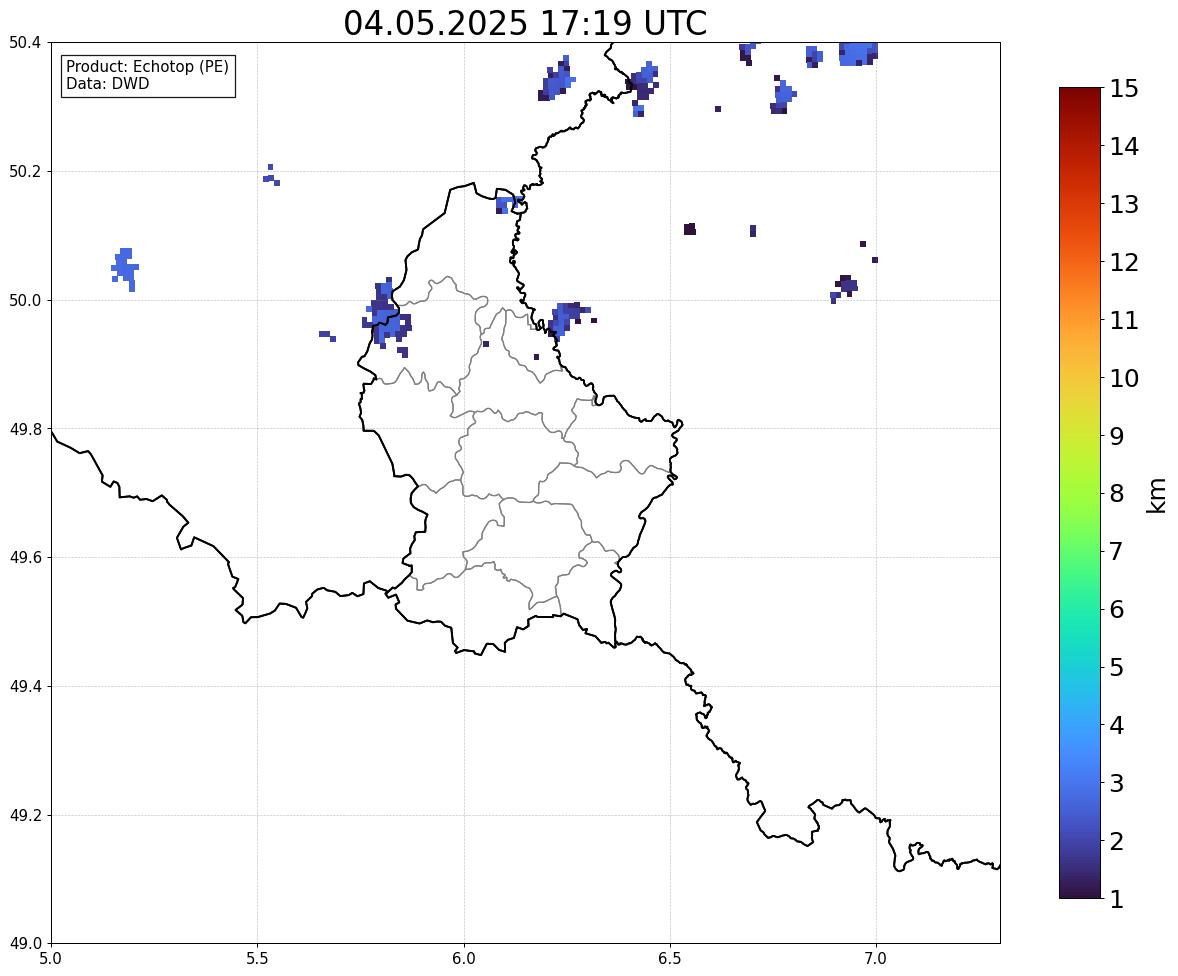
Task: Select the latitude tick label 49.2
Action: pyautogui.click(x=25, y=815)
